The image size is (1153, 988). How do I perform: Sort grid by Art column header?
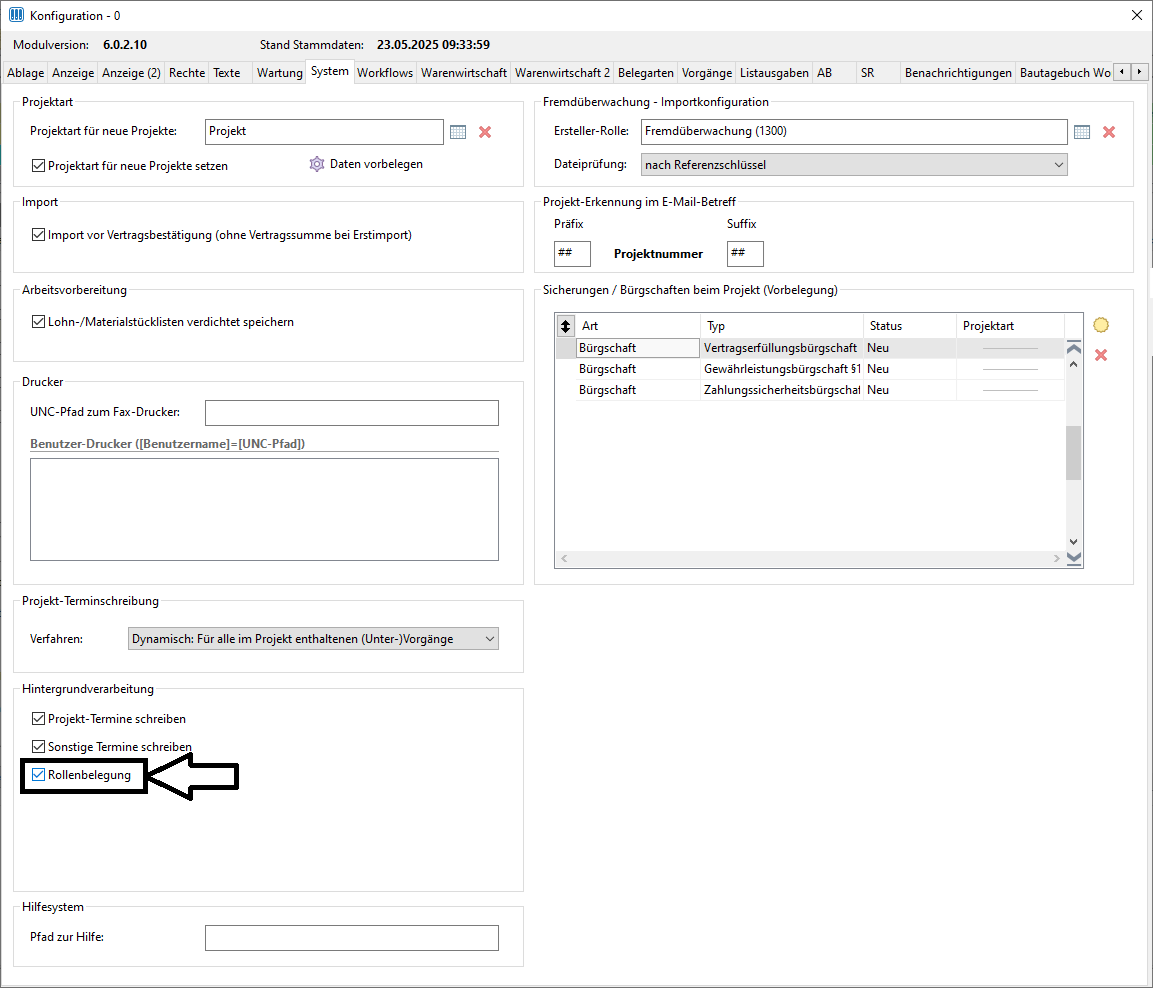(638, 326)
